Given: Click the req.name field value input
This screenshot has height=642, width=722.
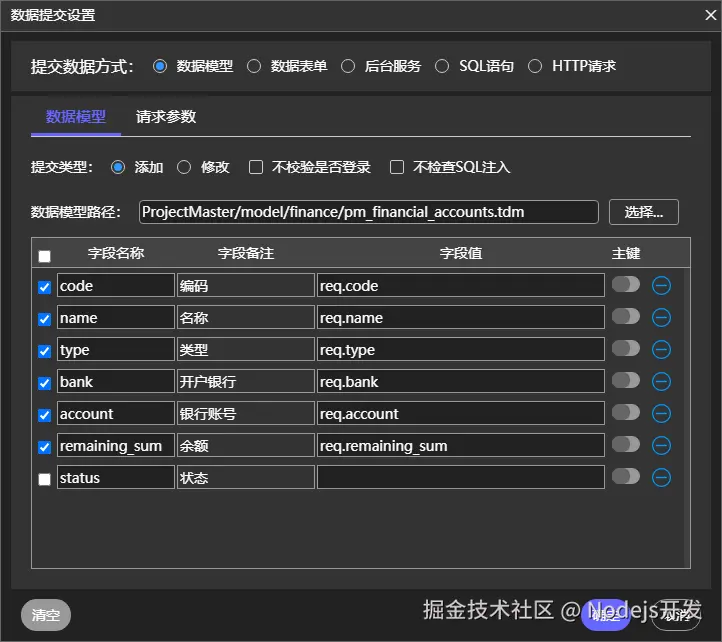Looking at the screenshot, I should click(461, 317).
